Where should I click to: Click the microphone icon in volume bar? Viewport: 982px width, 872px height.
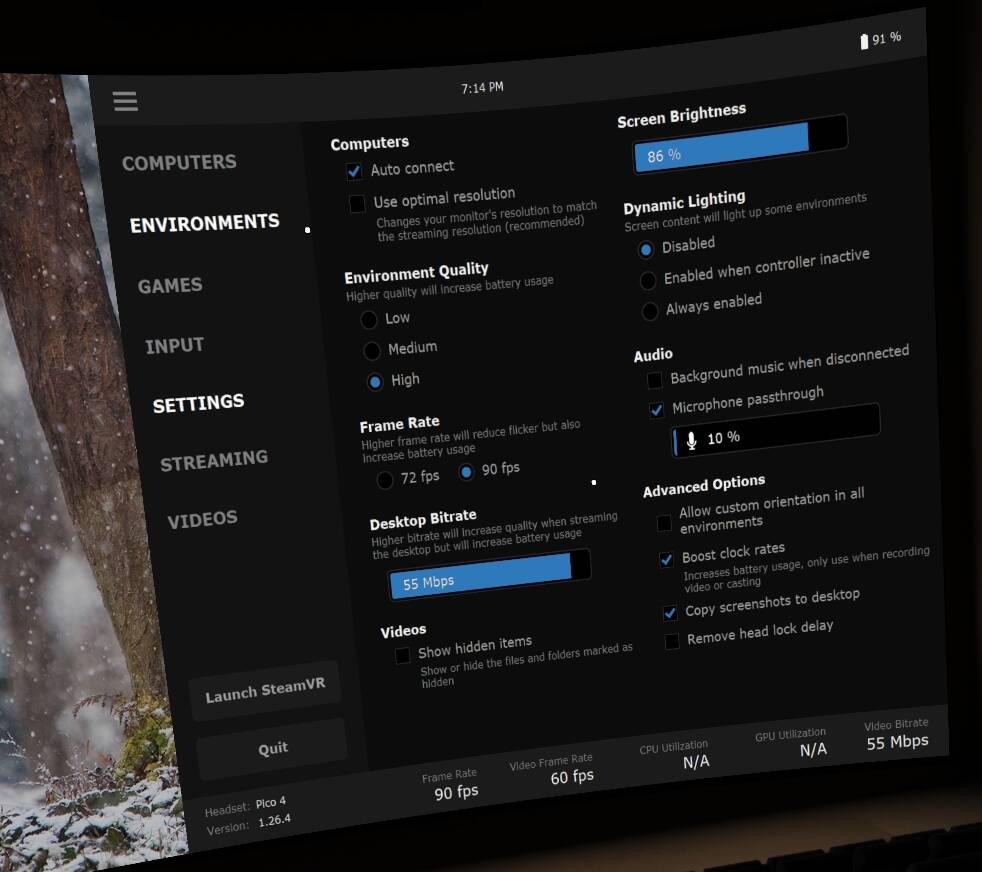tap(691, 441)
